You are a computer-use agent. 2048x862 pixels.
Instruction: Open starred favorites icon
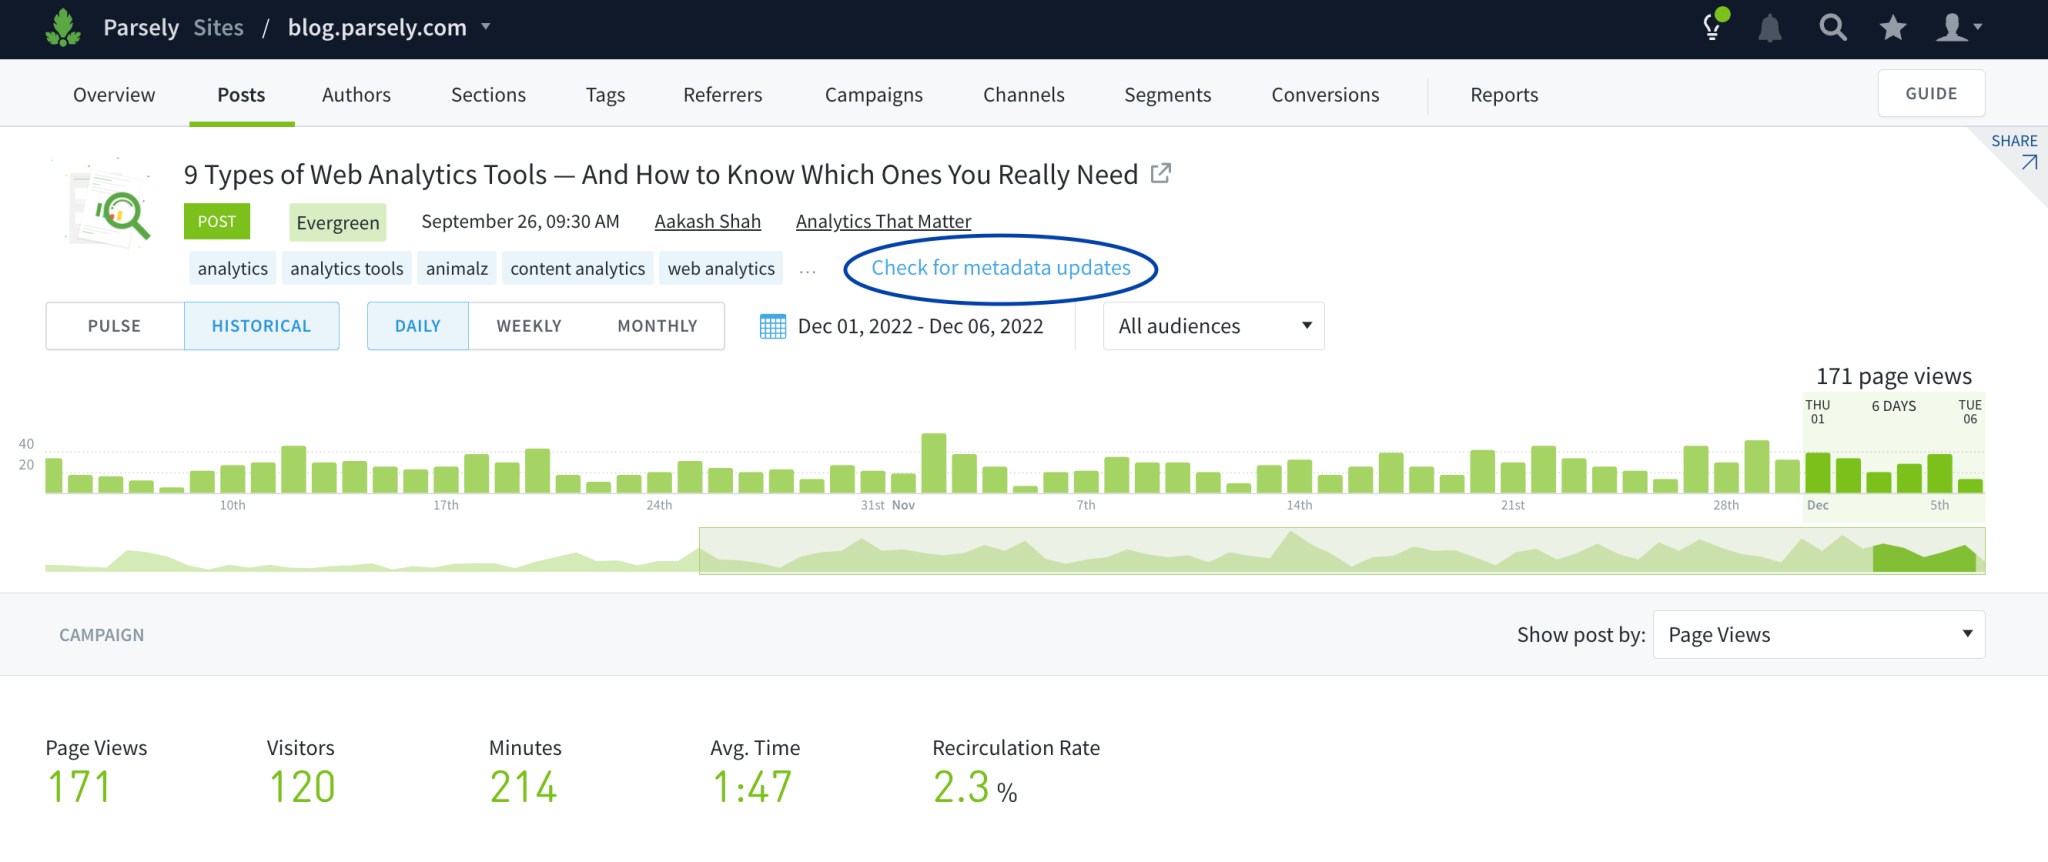tap(1893, 27)
